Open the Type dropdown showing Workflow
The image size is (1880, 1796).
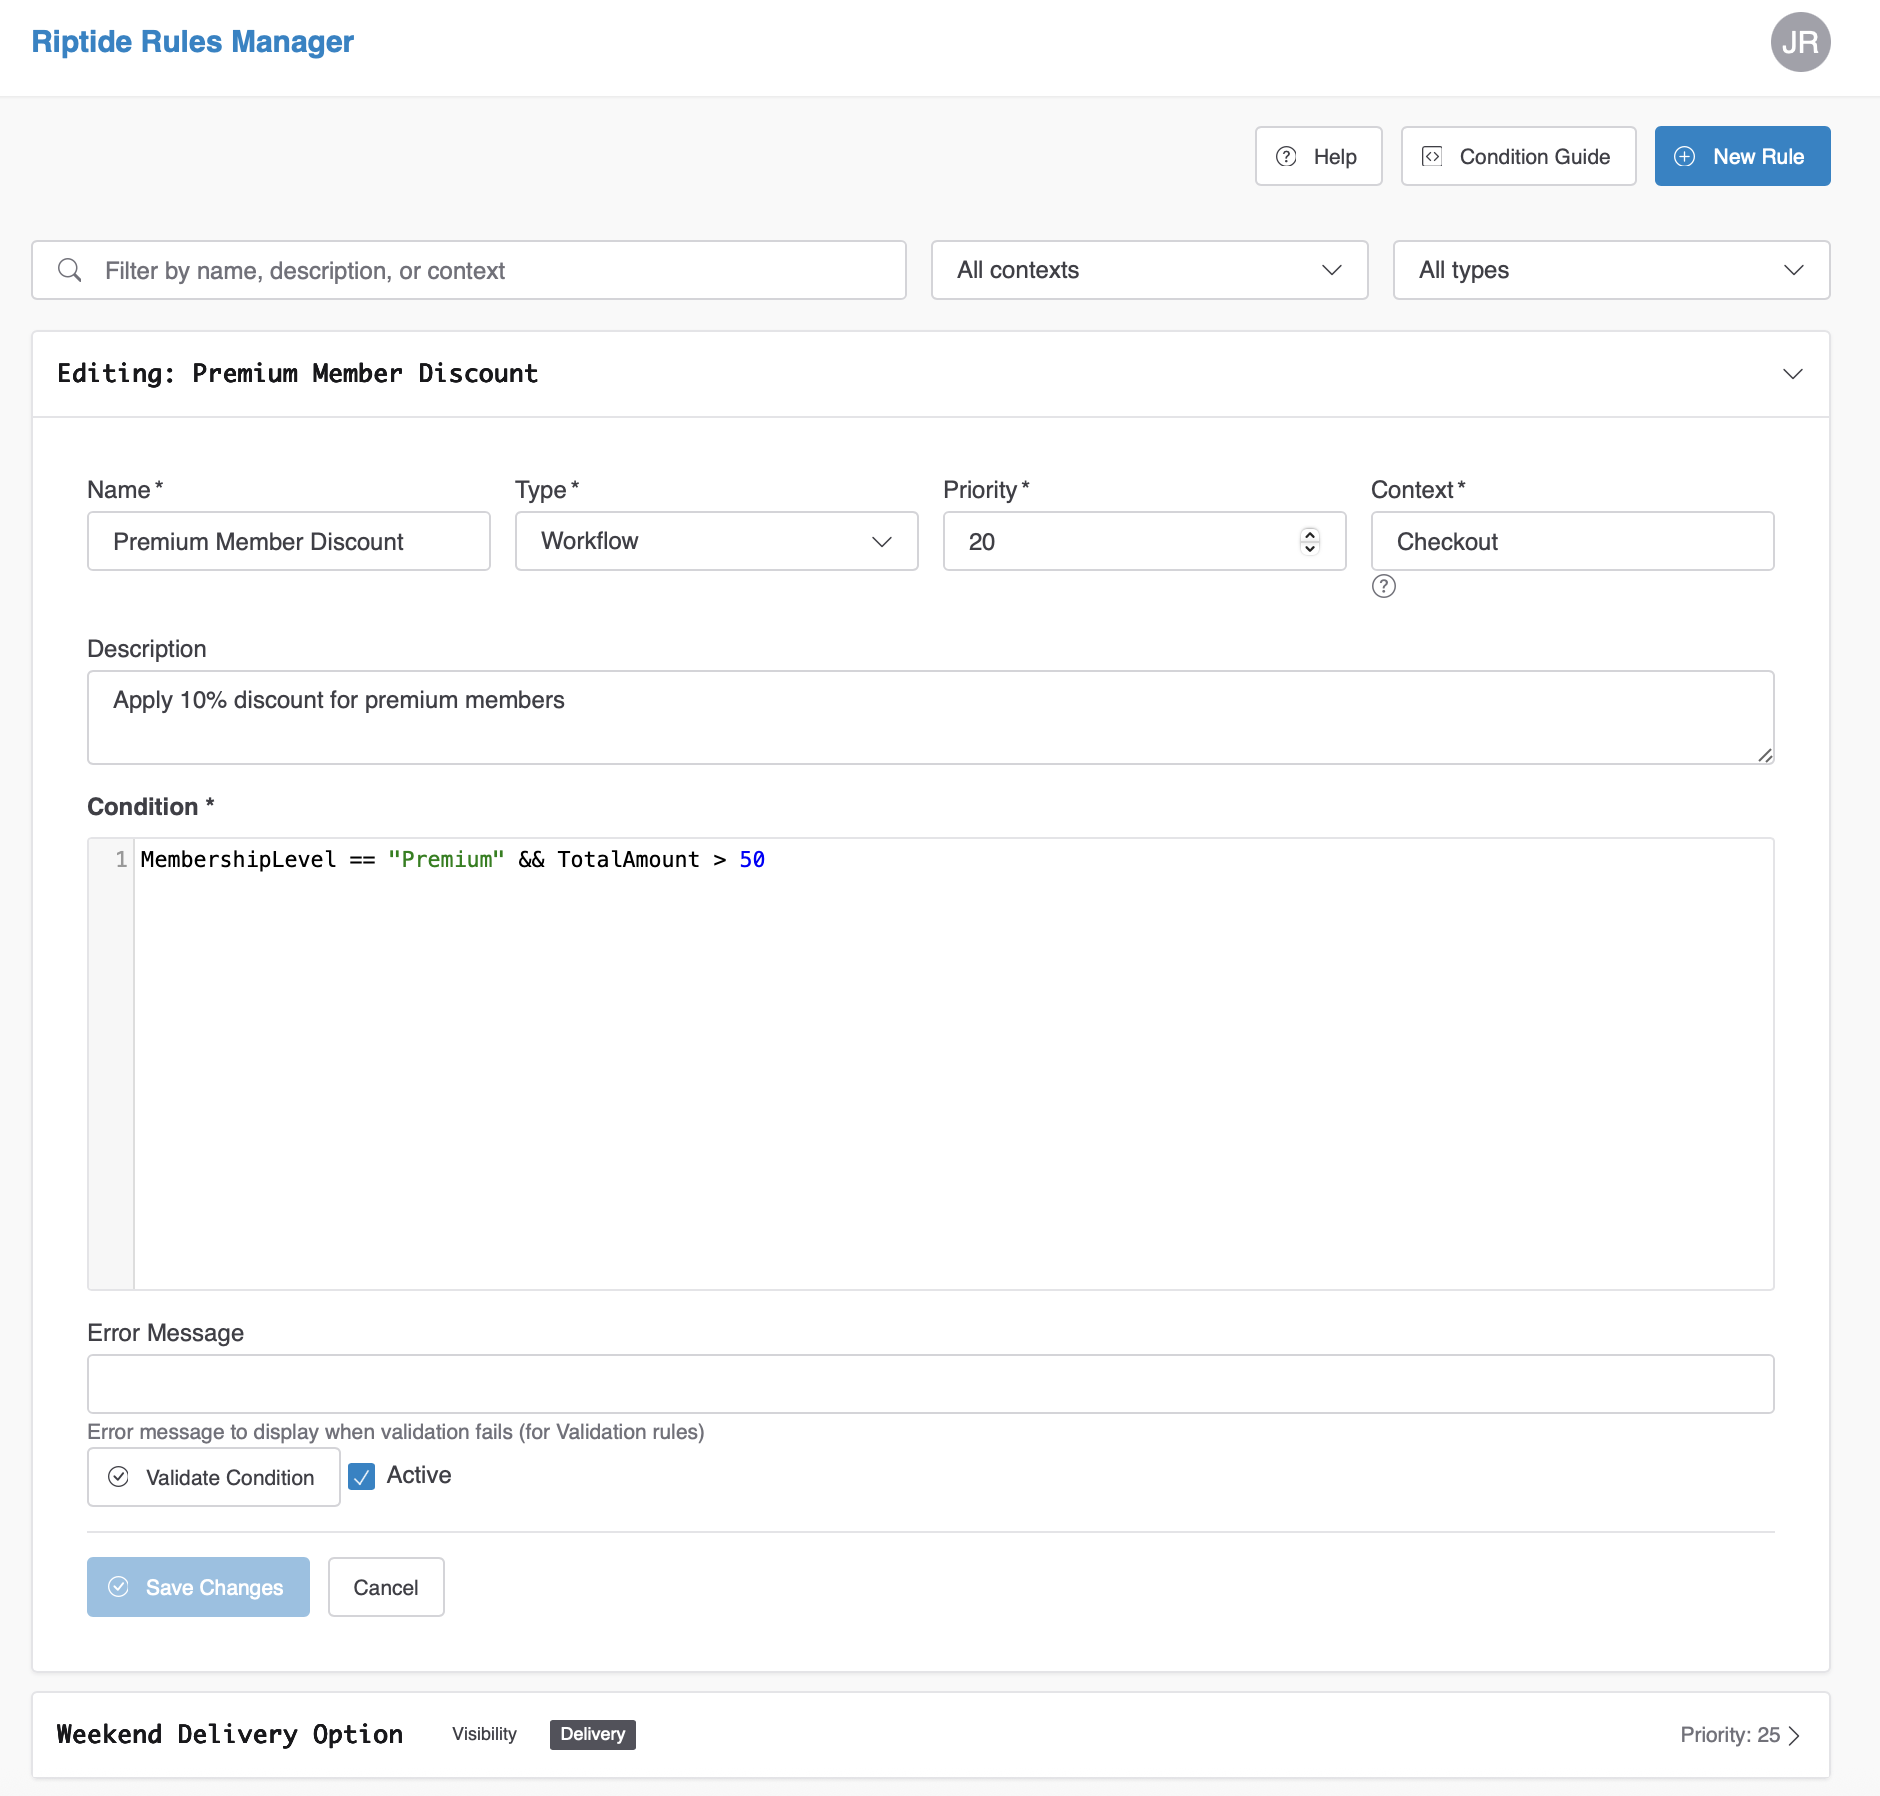[716, 541]
